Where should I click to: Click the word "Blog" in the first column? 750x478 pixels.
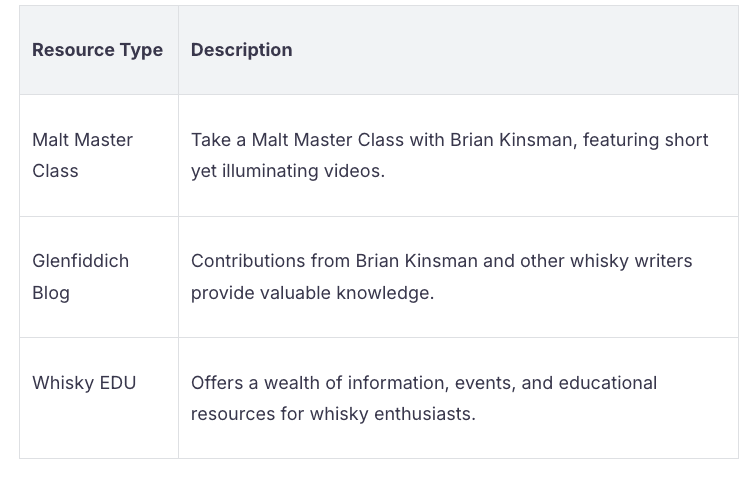pos(51,293)
